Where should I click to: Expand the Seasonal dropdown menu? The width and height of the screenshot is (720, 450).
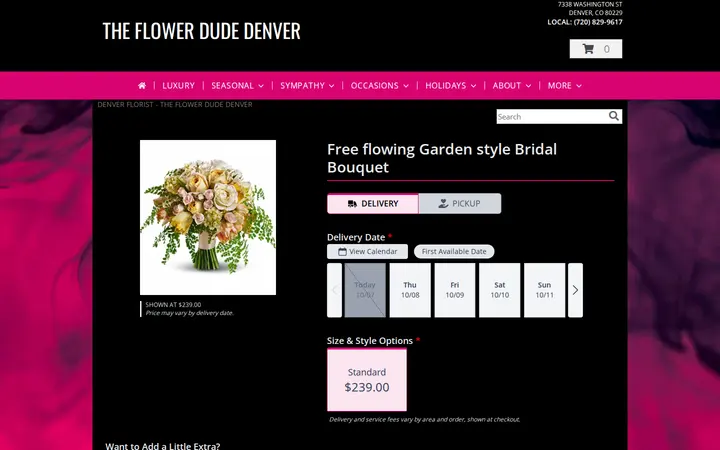coord(237,85)
